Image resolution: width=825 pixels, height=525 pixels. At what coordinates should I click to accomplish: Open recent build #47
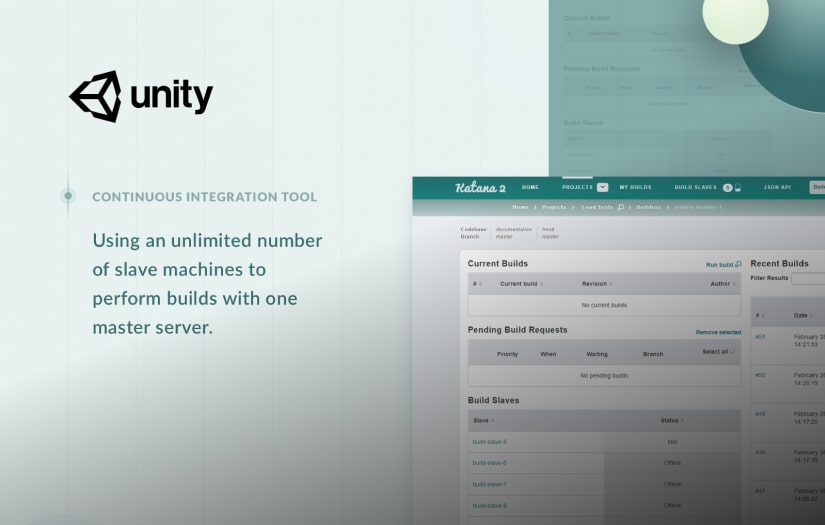[x=760, y=491]
